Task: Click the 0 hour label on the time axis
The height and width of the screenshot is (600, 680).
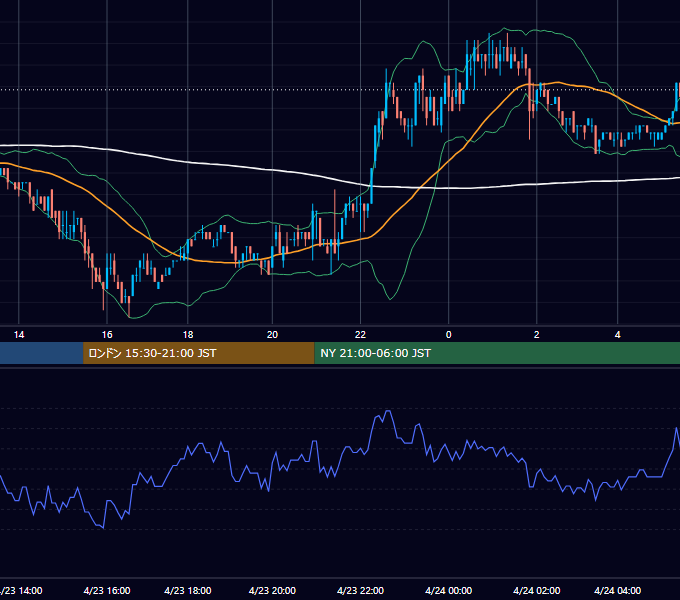Action: click(448, 335)
